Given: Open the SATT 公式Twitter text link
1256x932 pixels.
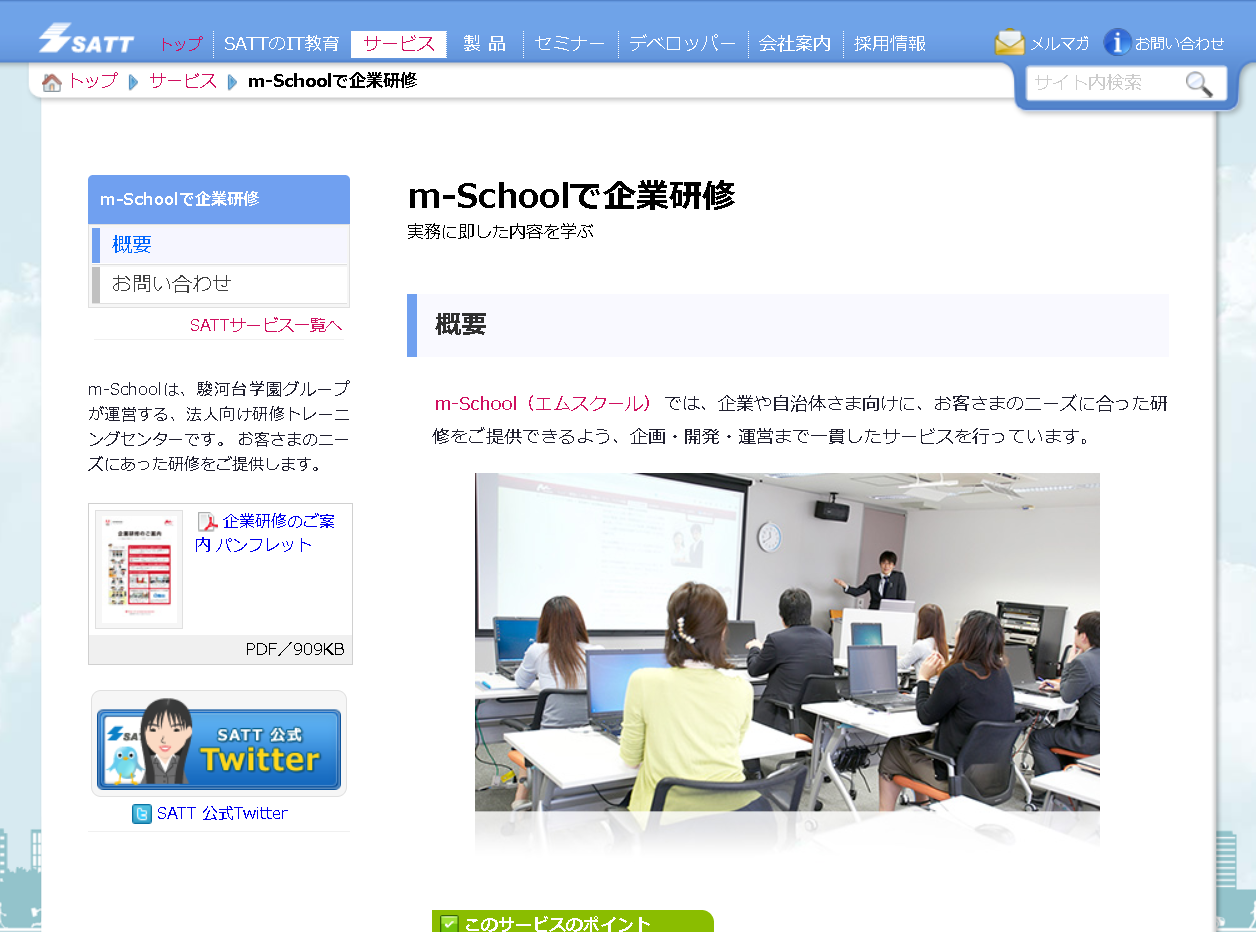Looking at the screenshot, I should click(x=222, y=814).
